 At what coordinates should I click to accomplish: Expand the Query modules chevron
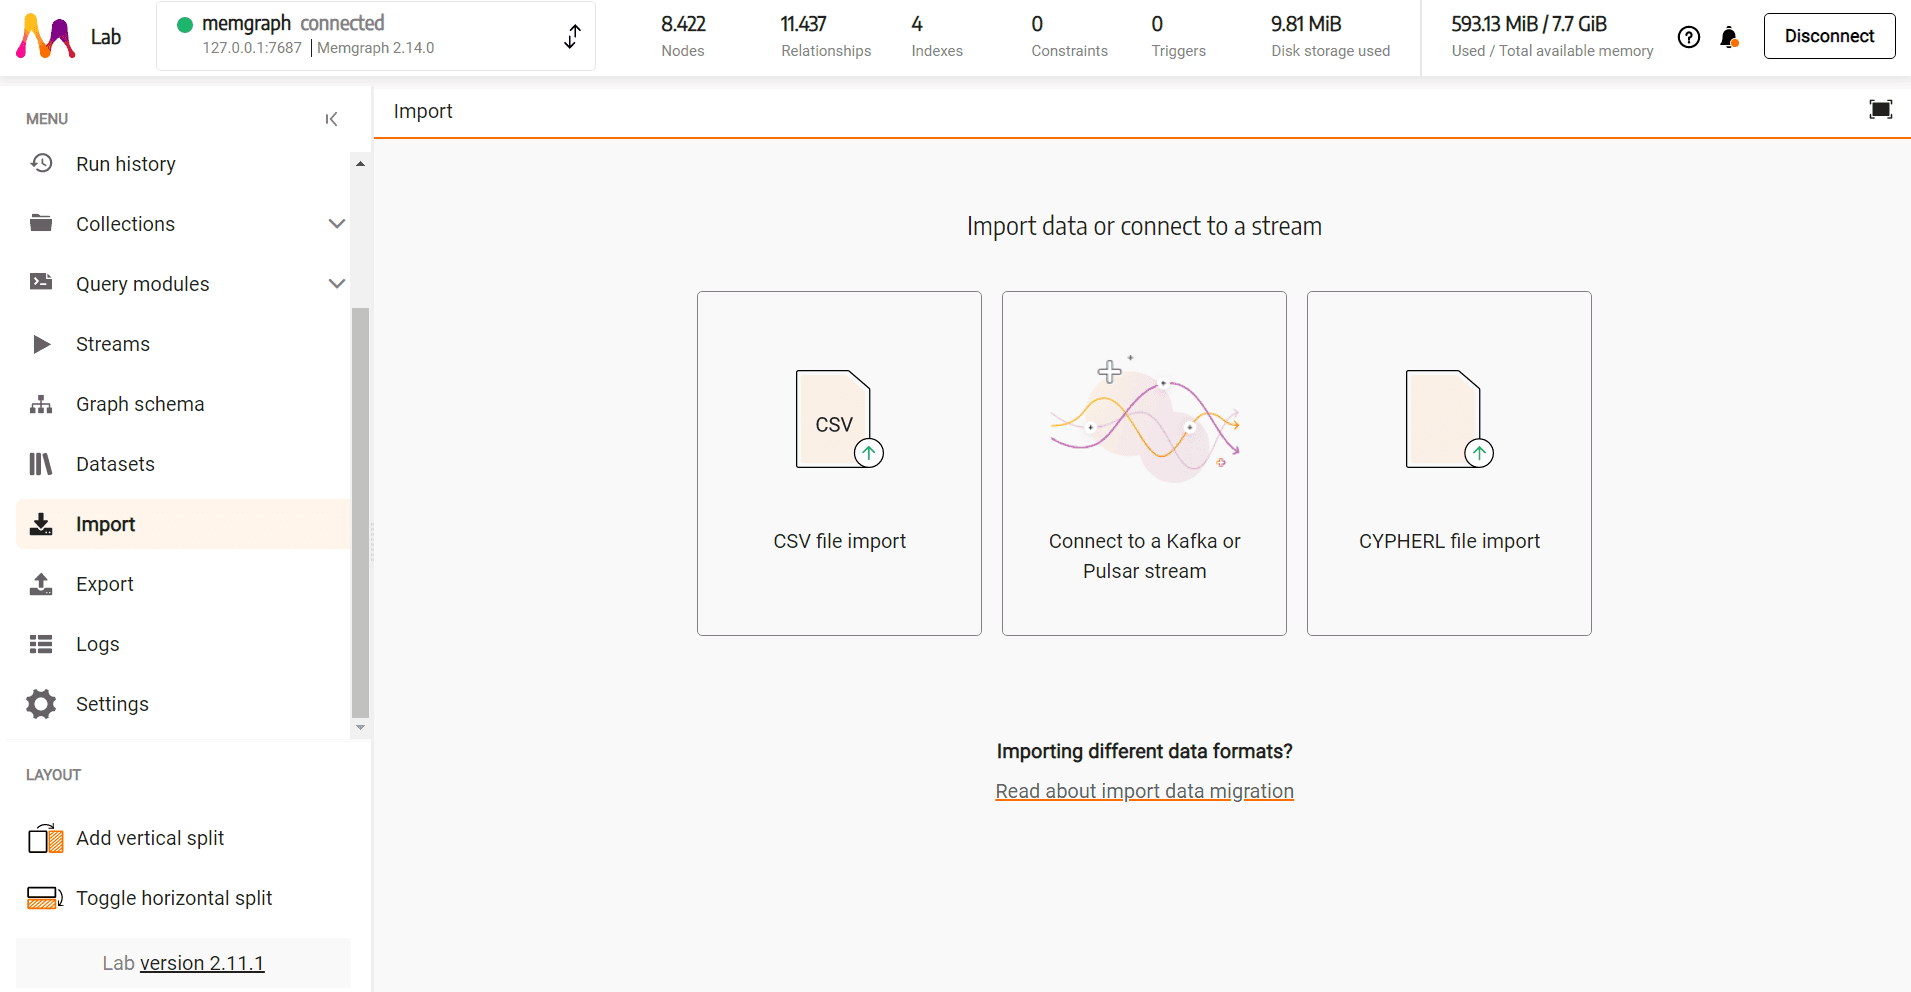(337, 284)
